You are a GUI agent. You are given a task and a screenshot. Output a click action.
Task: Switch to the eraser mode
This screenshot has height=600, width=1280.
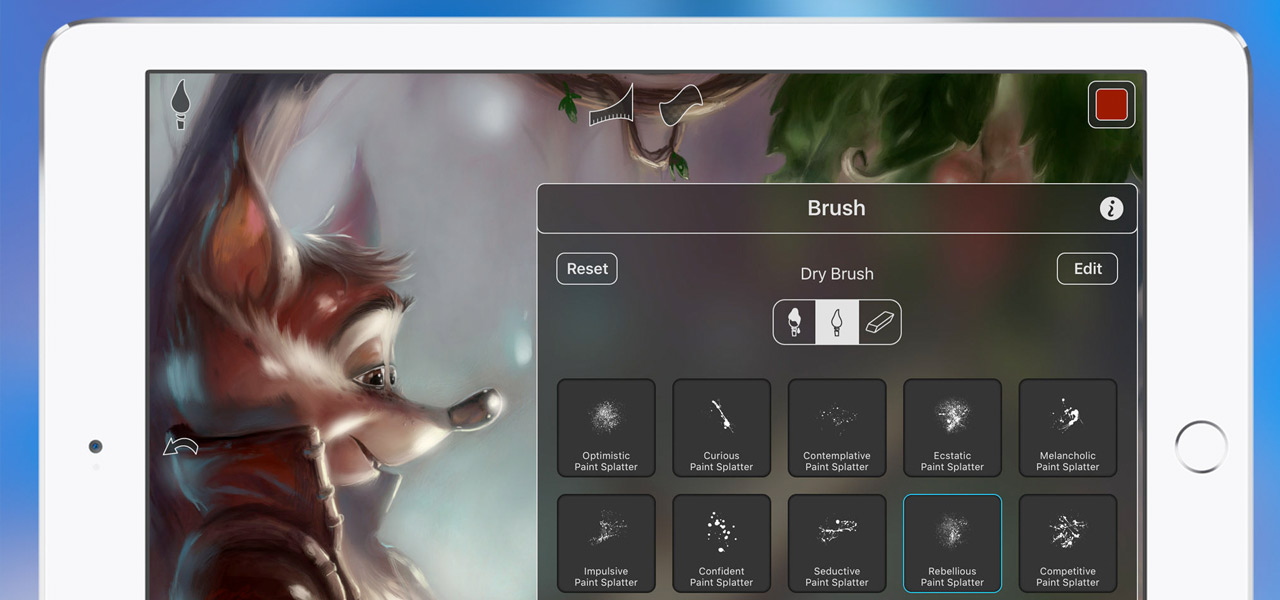pos(879,323)
